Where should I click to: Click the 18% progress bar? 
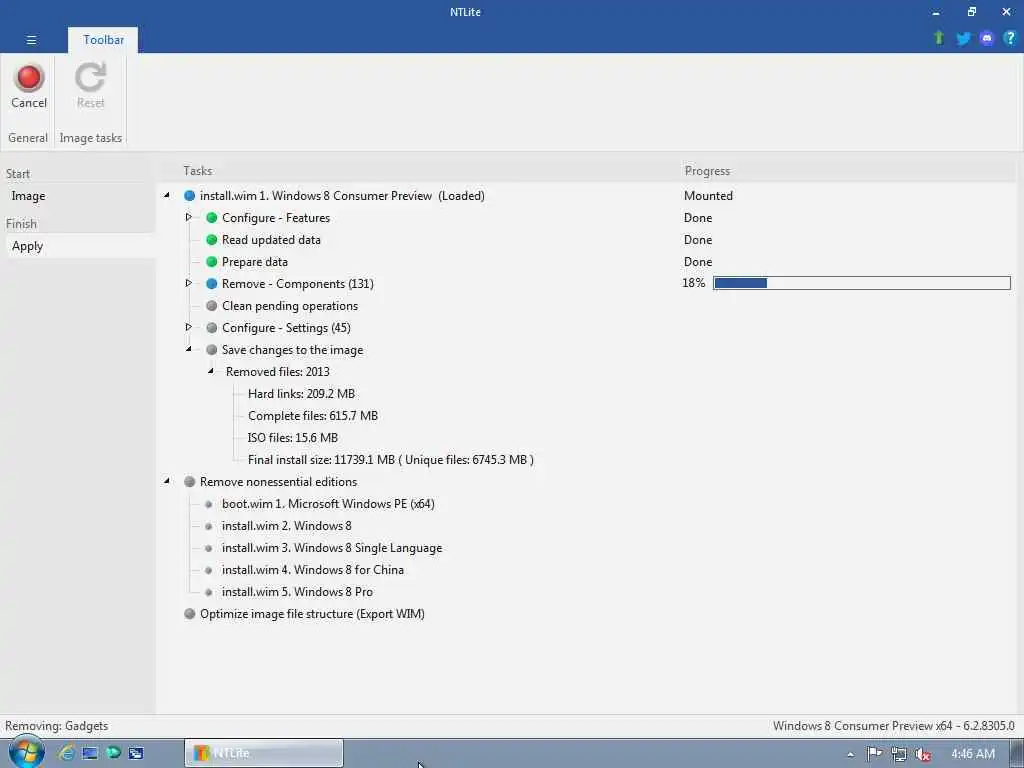861,283
